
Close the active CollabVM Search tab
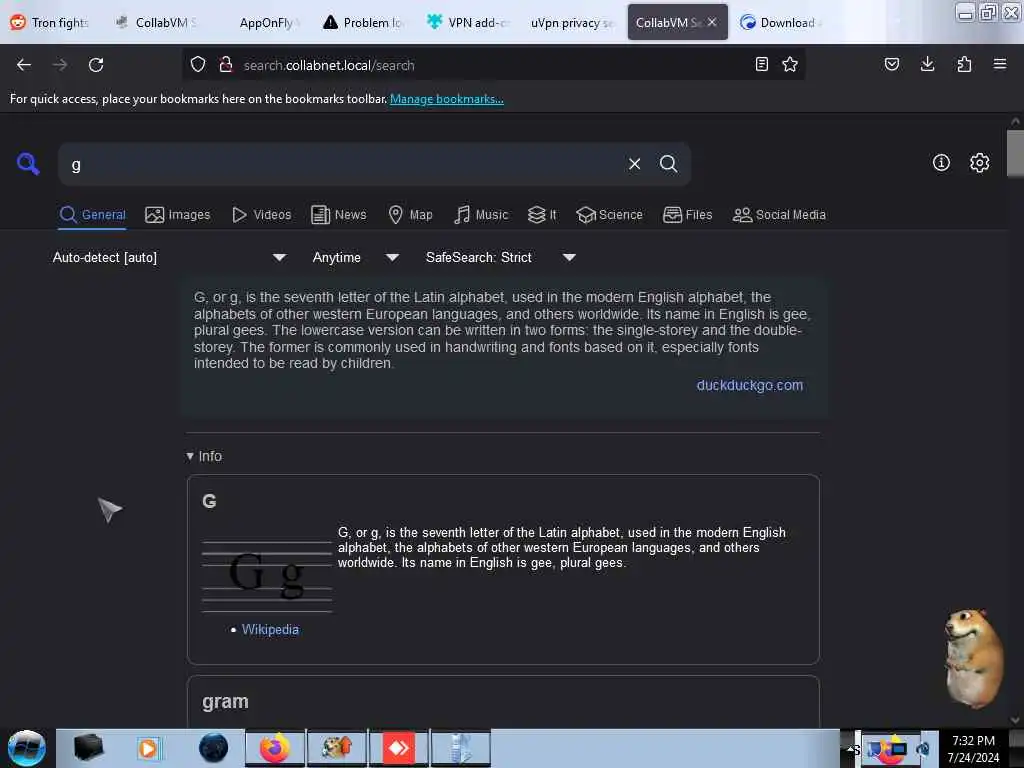coord(712,22)
